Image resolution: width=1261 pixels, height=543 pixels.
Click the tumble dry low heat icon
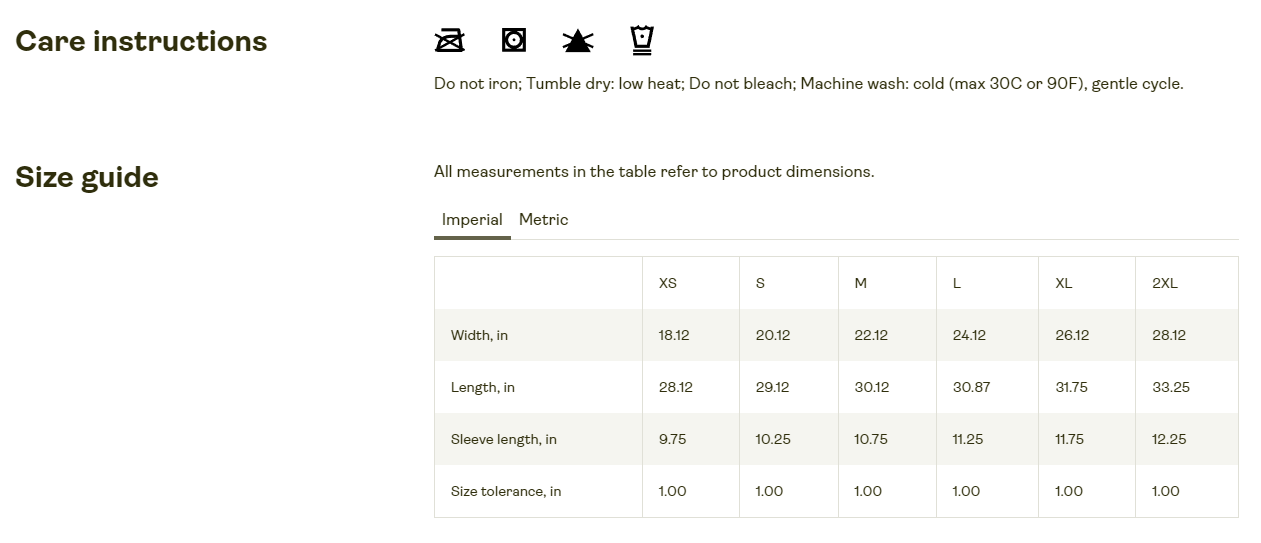(x=514, y=40)
